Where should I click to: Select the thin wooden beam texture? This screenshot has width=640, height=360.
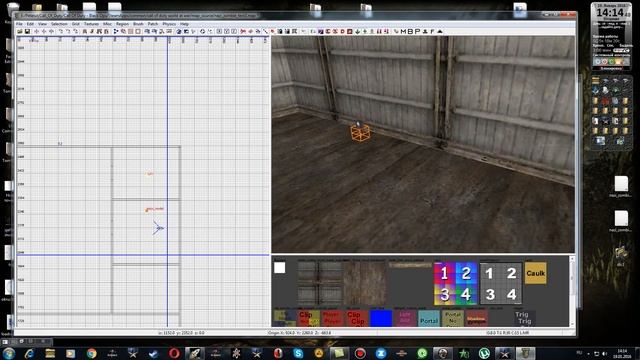[x=410, y=265]
